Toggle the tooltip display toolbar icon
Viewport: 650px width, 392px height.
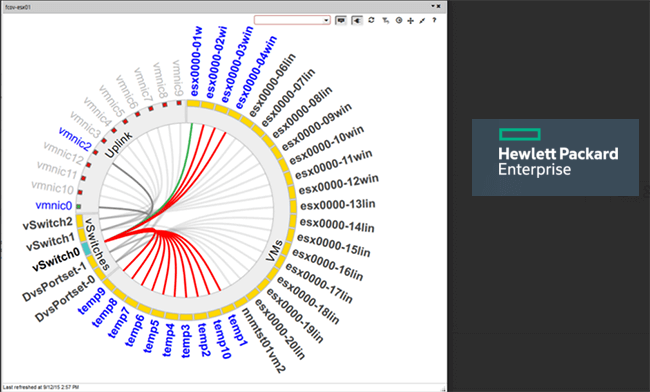[341, 20]
